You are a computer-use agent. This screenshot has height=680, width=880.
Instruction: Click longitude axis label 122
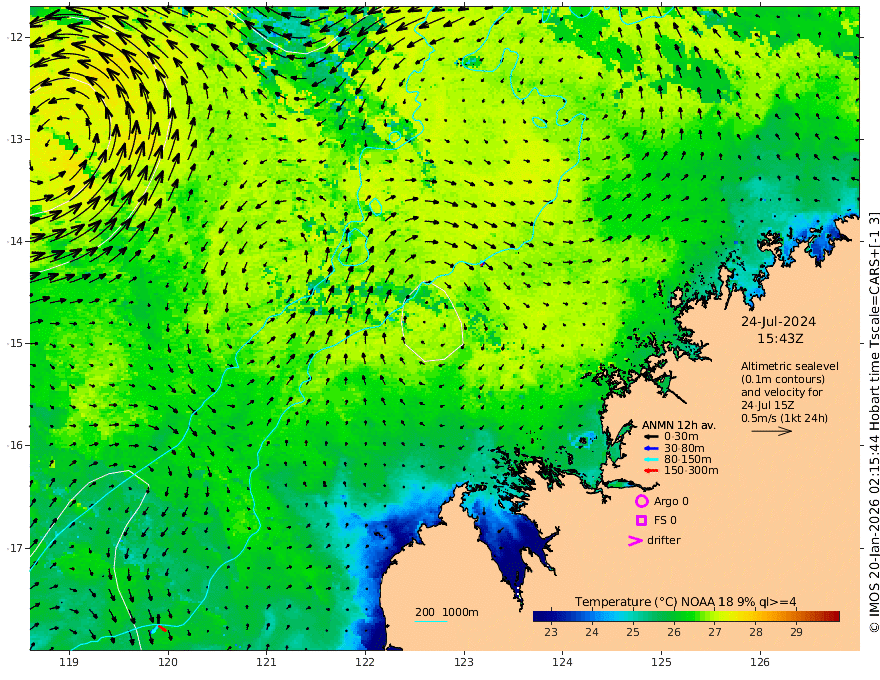point(365,662)
